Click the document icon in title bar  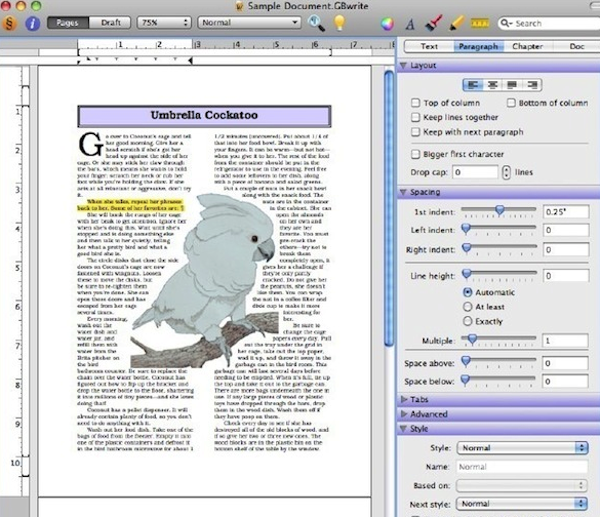pos(240,6)
